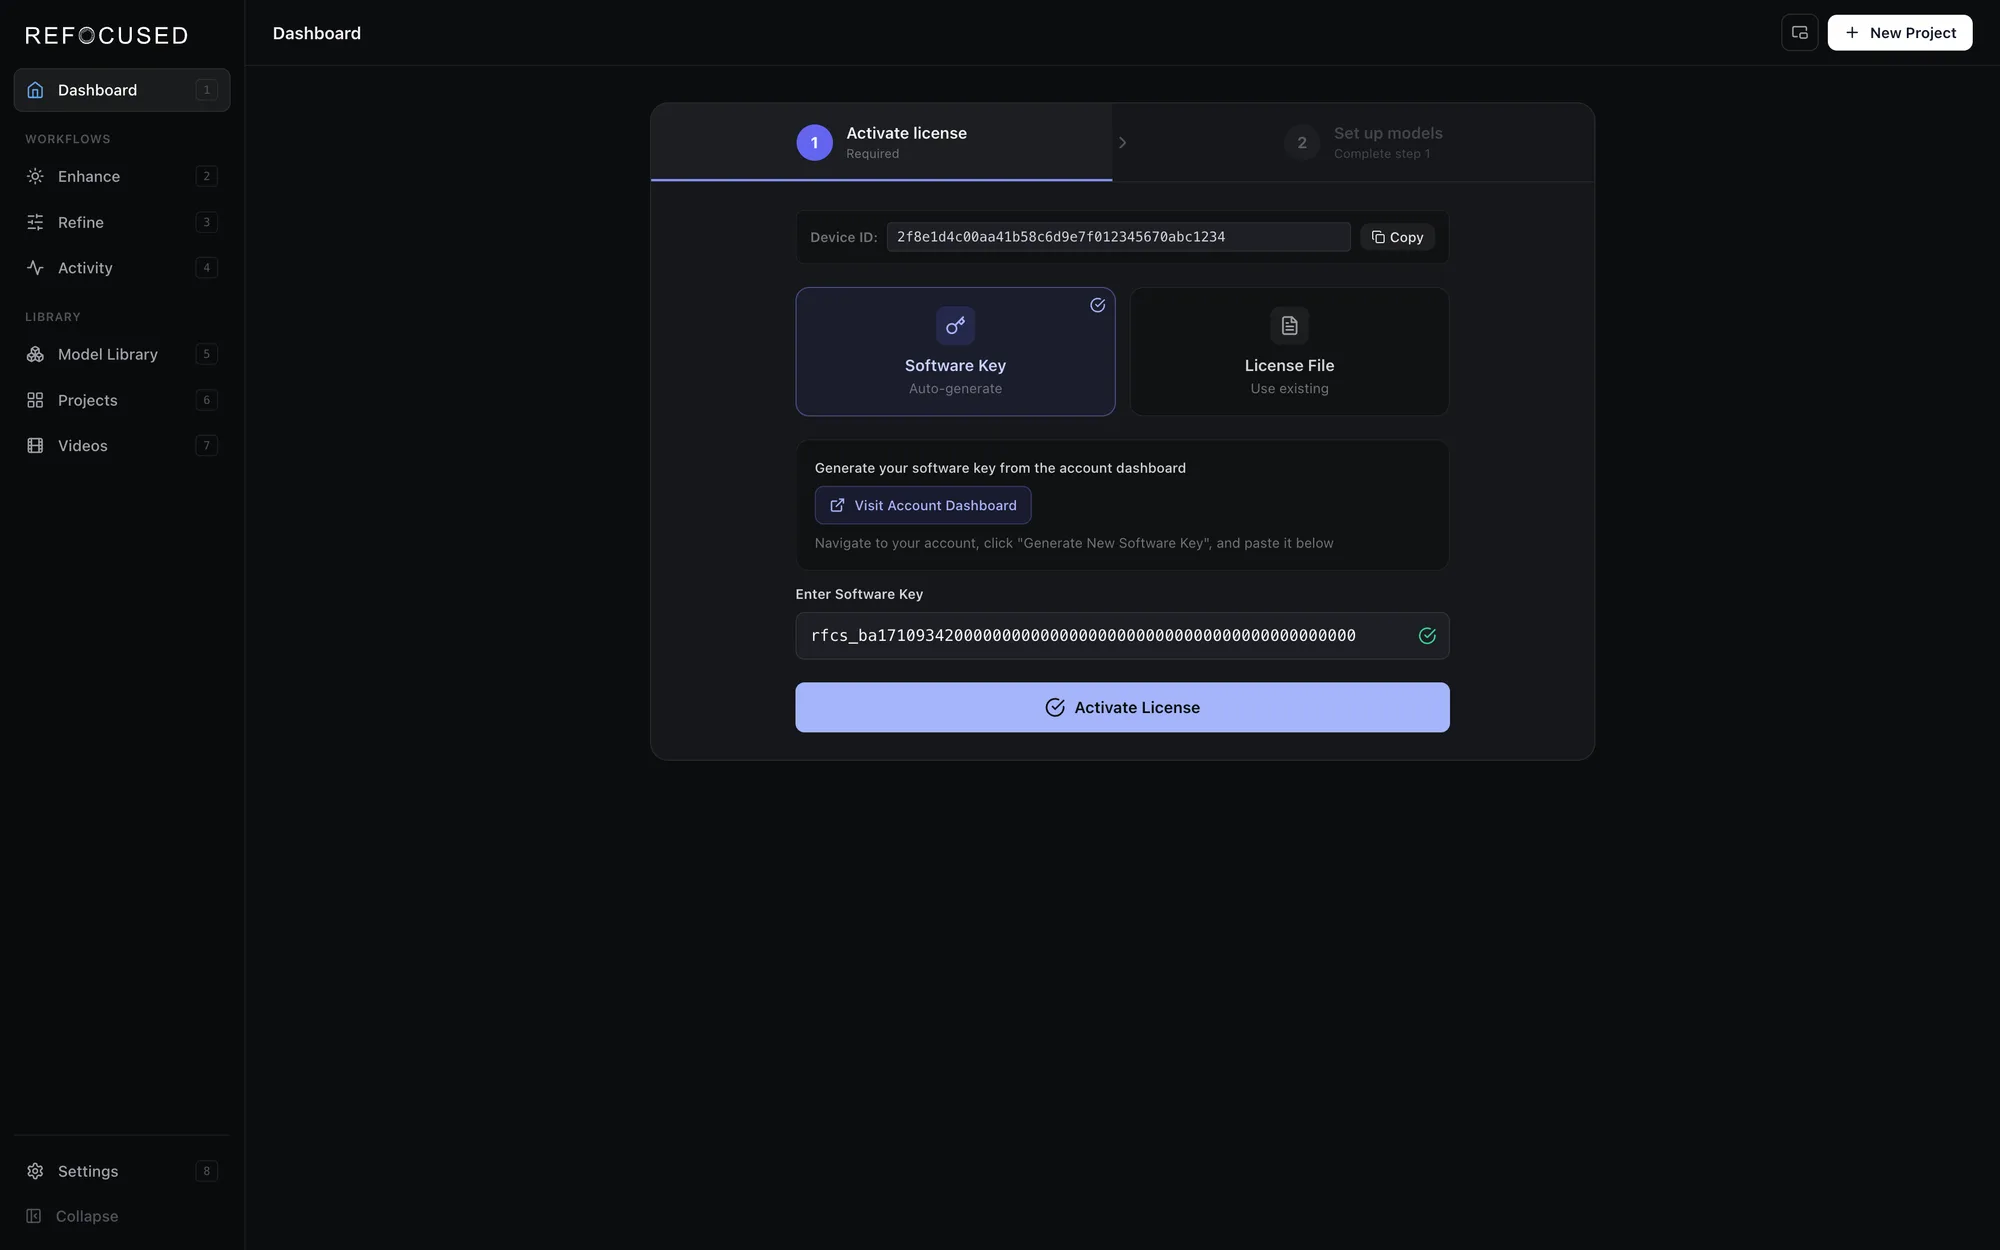This screenshot has width=2000, height=1250.
Task: Open the Model Library
Action: pos(122,354)
